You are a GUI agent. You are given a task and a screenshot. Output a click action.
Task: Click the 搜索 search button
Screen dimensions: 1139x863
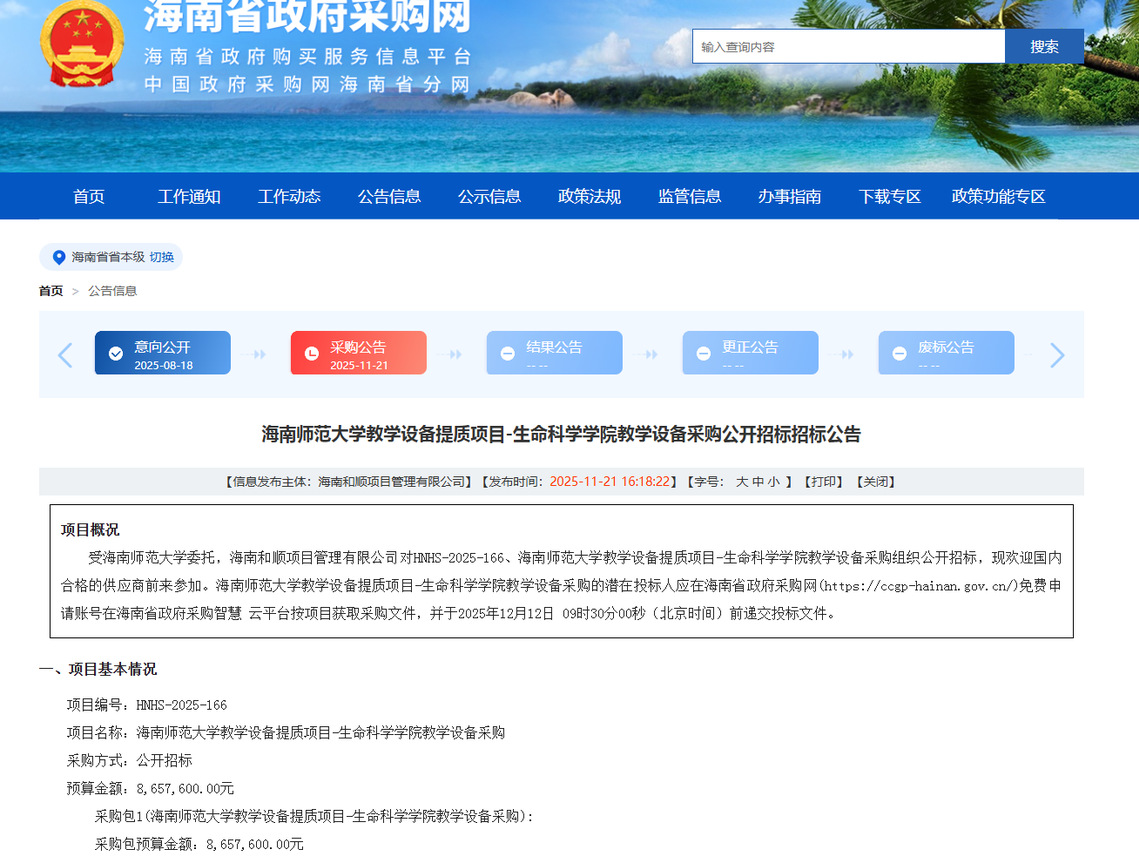point(1044,46)
